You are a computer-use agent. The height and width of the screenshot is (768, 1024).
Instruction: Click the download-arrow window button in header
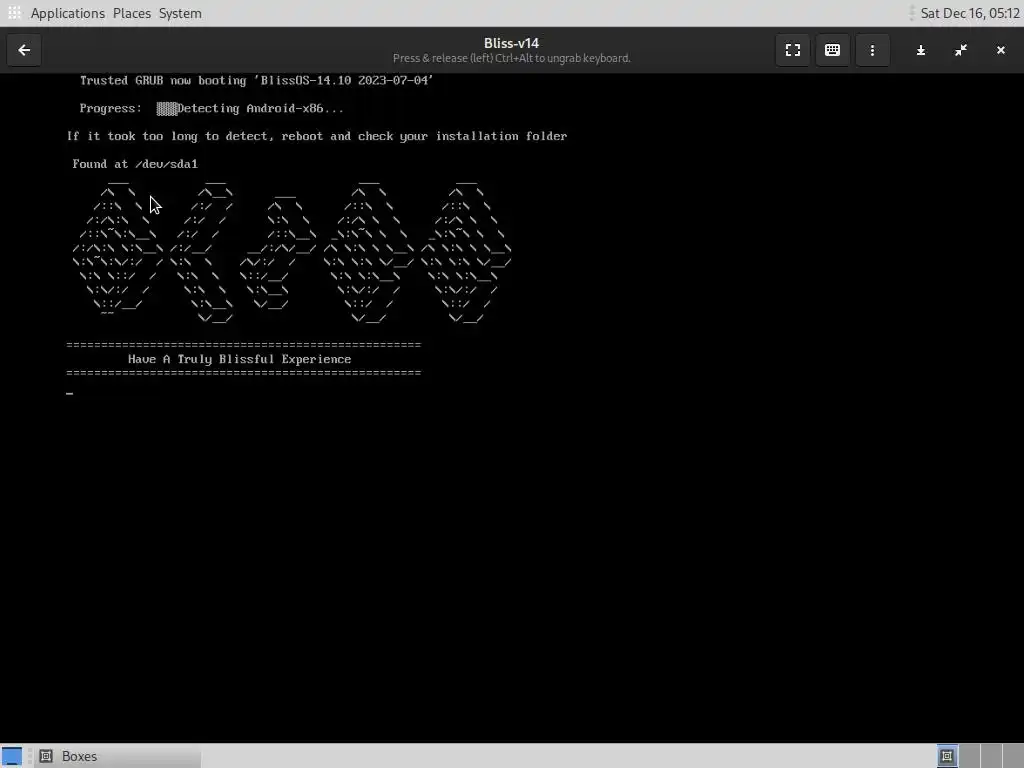point(921,50)
